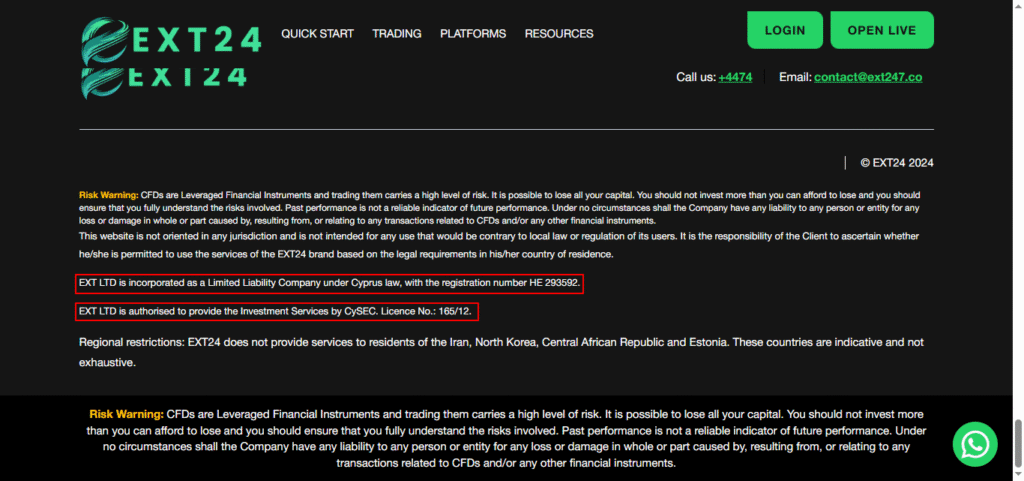Click the 'Email:' label

coord(795,77)
